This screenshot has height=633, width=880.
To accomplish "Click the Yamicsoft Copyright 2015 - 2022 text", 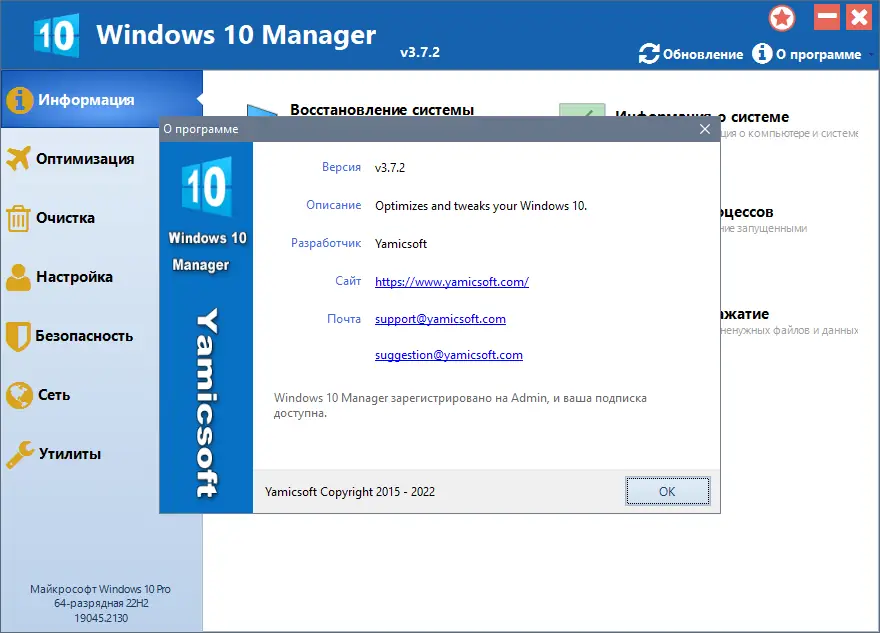I will [x=350, y=492].
